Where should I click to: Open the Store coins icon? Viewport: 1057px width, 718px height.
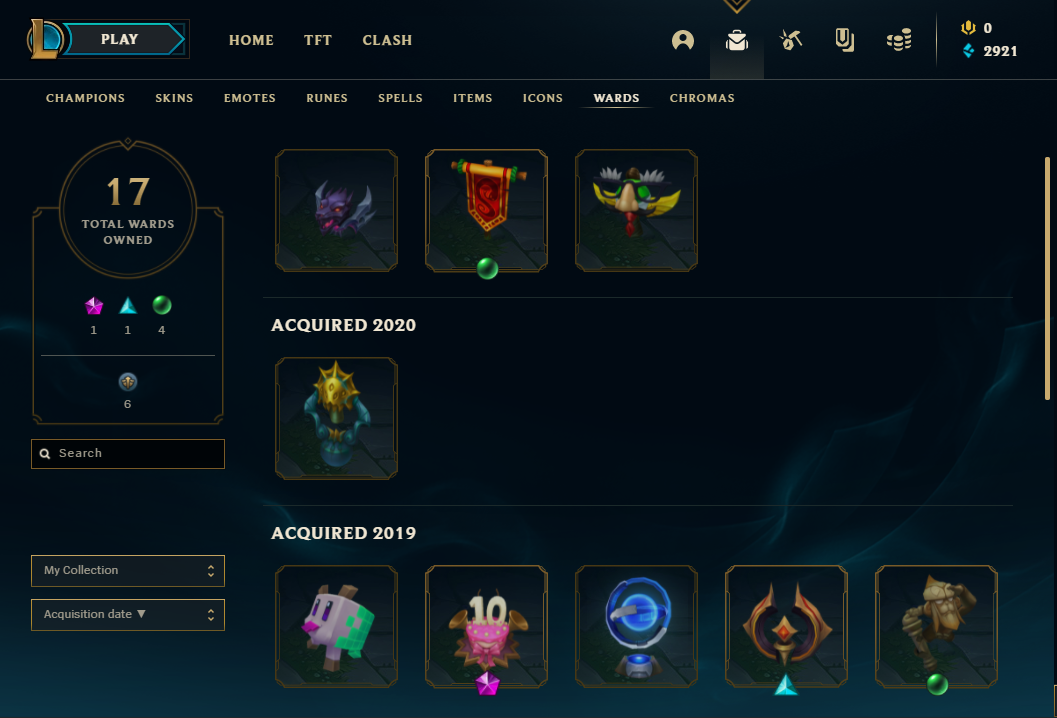pyautogui.click(x=899, y=40)
